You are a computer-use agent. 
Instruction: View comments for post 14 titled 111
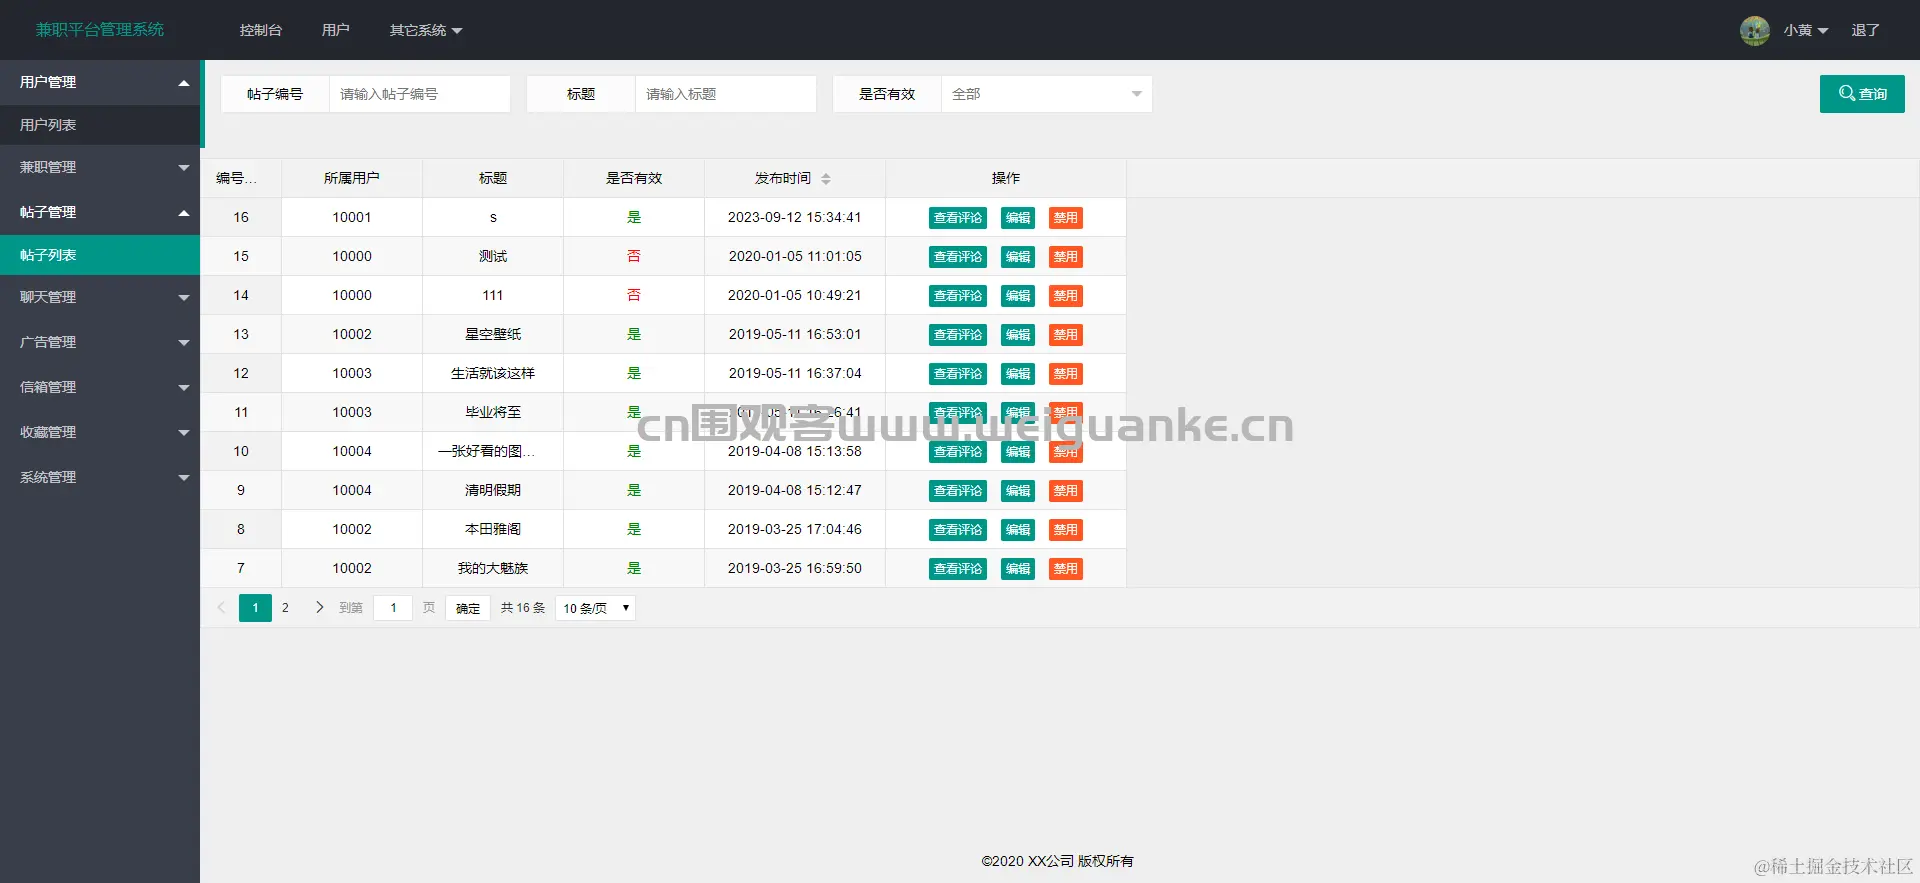coord(958,296)
